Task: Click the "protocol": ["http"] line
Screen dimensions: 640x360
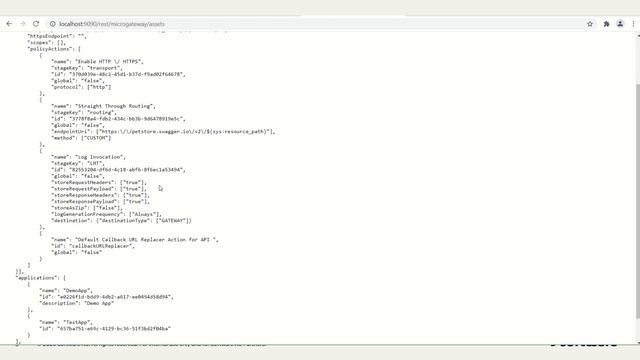Action: [81, 87]
